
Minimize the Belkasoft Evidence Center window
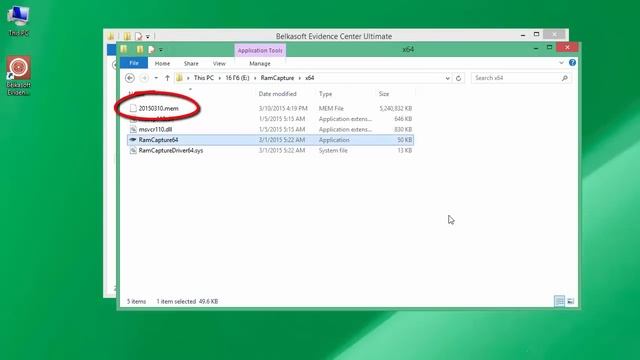[x=523, y=36]
